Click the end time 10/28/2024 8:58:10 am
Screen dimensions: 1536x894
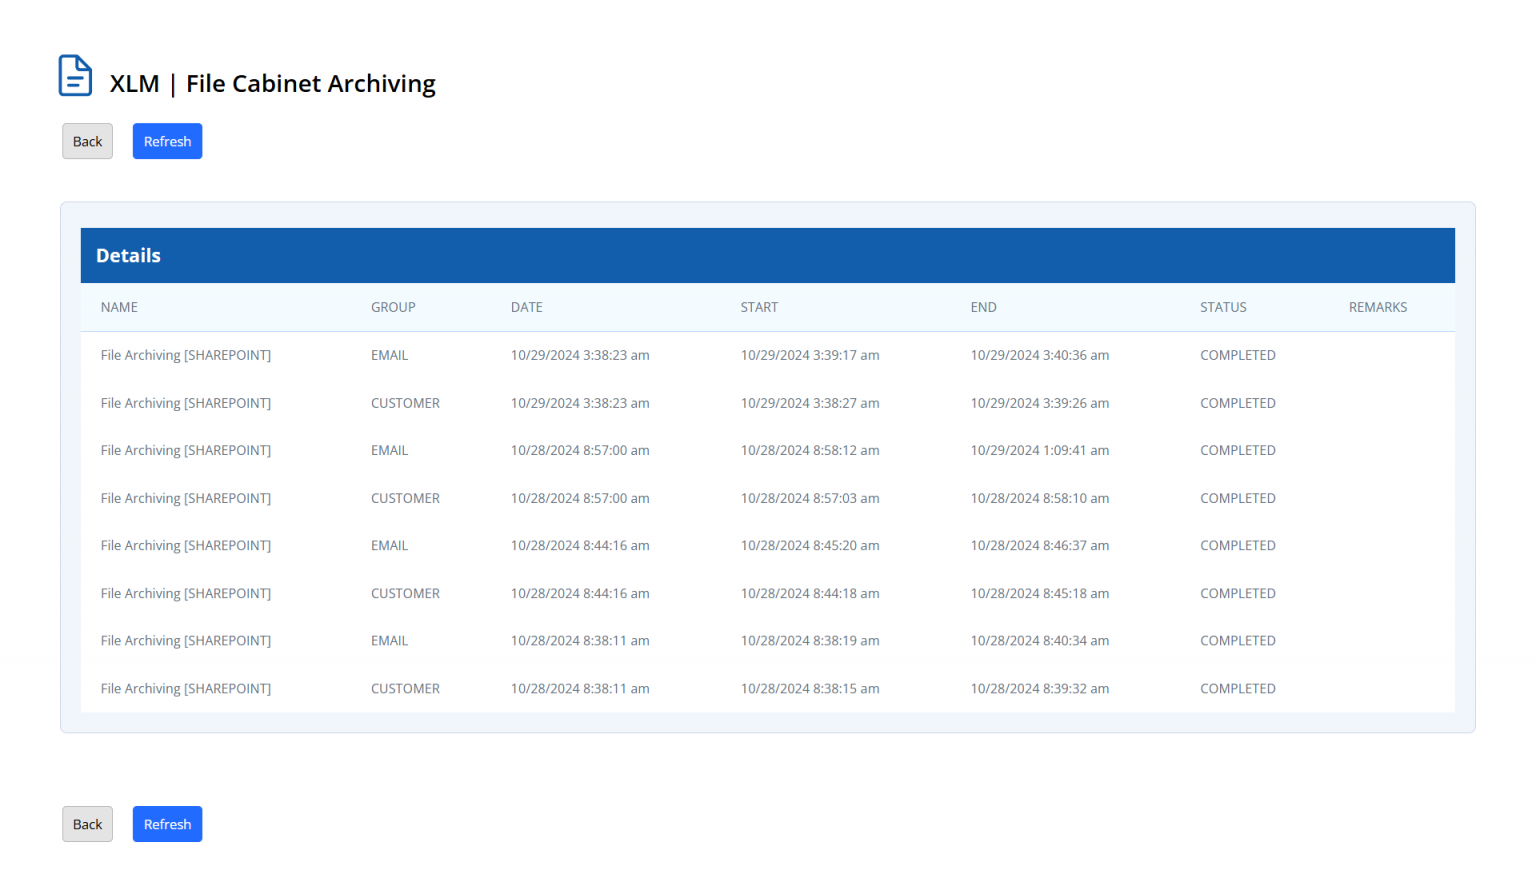pos(1039,498)
